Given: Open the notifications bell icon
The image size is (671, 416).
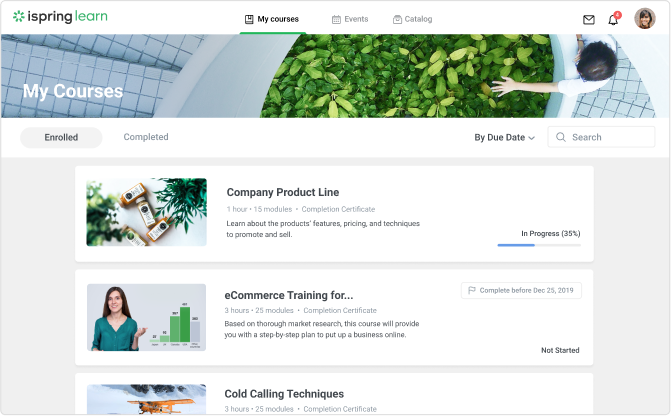Looking at the screenshot, I should click(x=613, y=20).
